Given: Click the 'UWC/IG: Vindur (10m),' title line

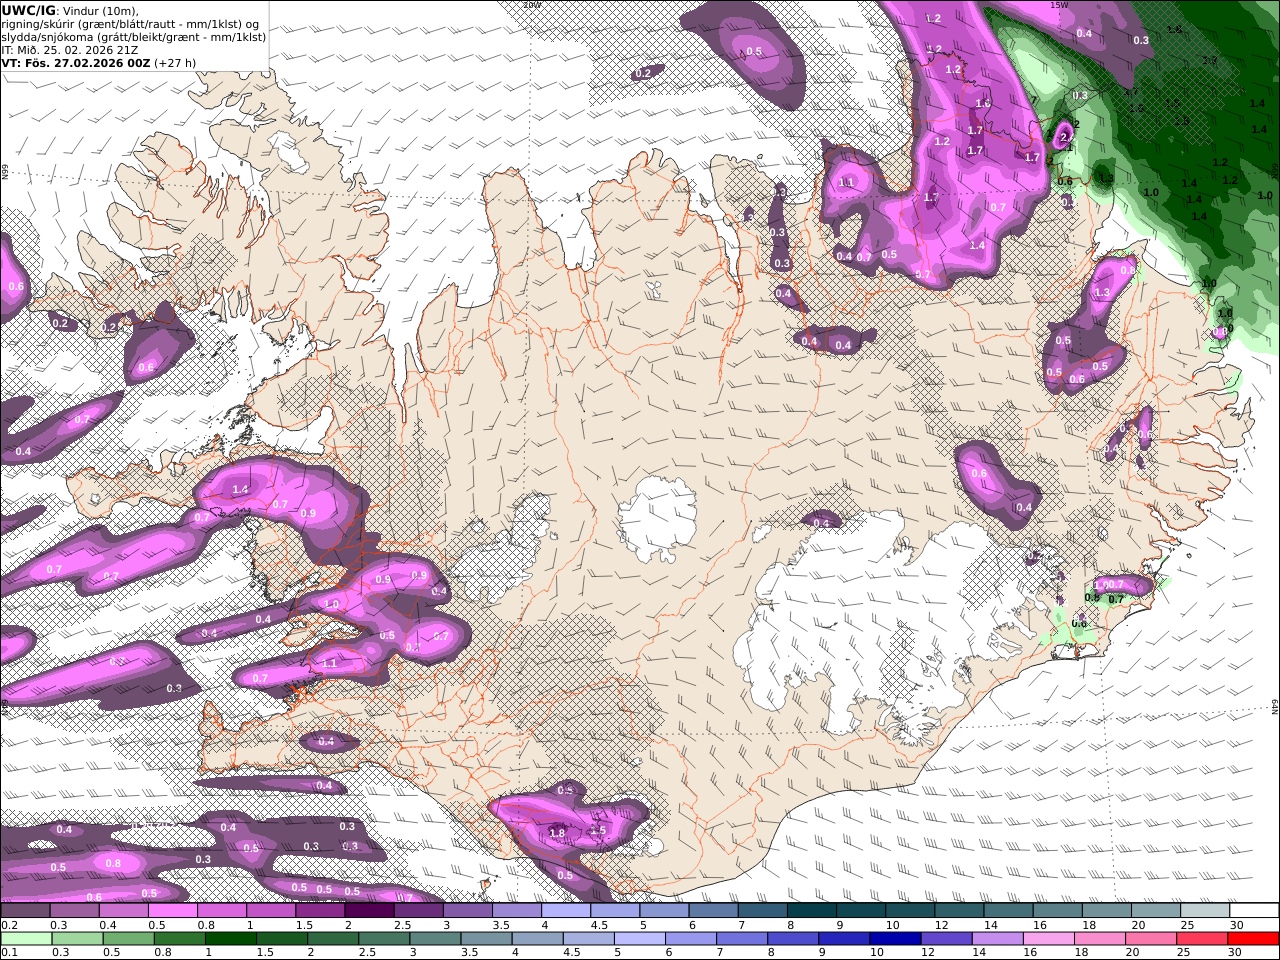Looking at the screenshot, I should pos(70,11).
